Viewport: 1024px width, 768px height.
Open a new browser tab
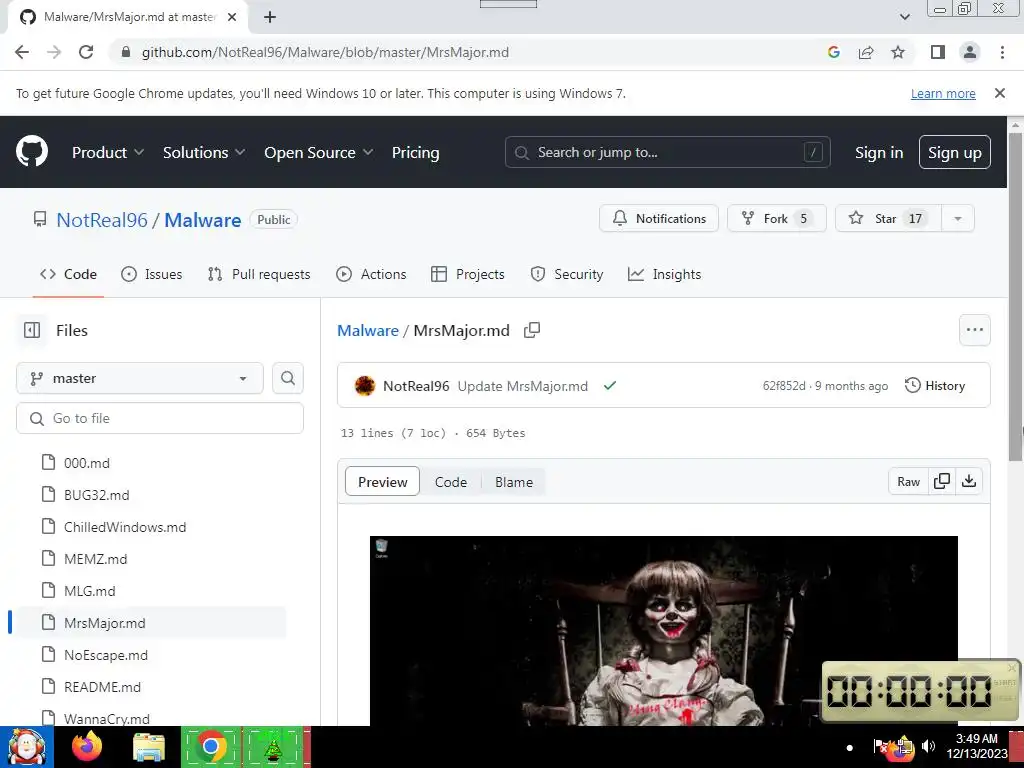(270, 17)
